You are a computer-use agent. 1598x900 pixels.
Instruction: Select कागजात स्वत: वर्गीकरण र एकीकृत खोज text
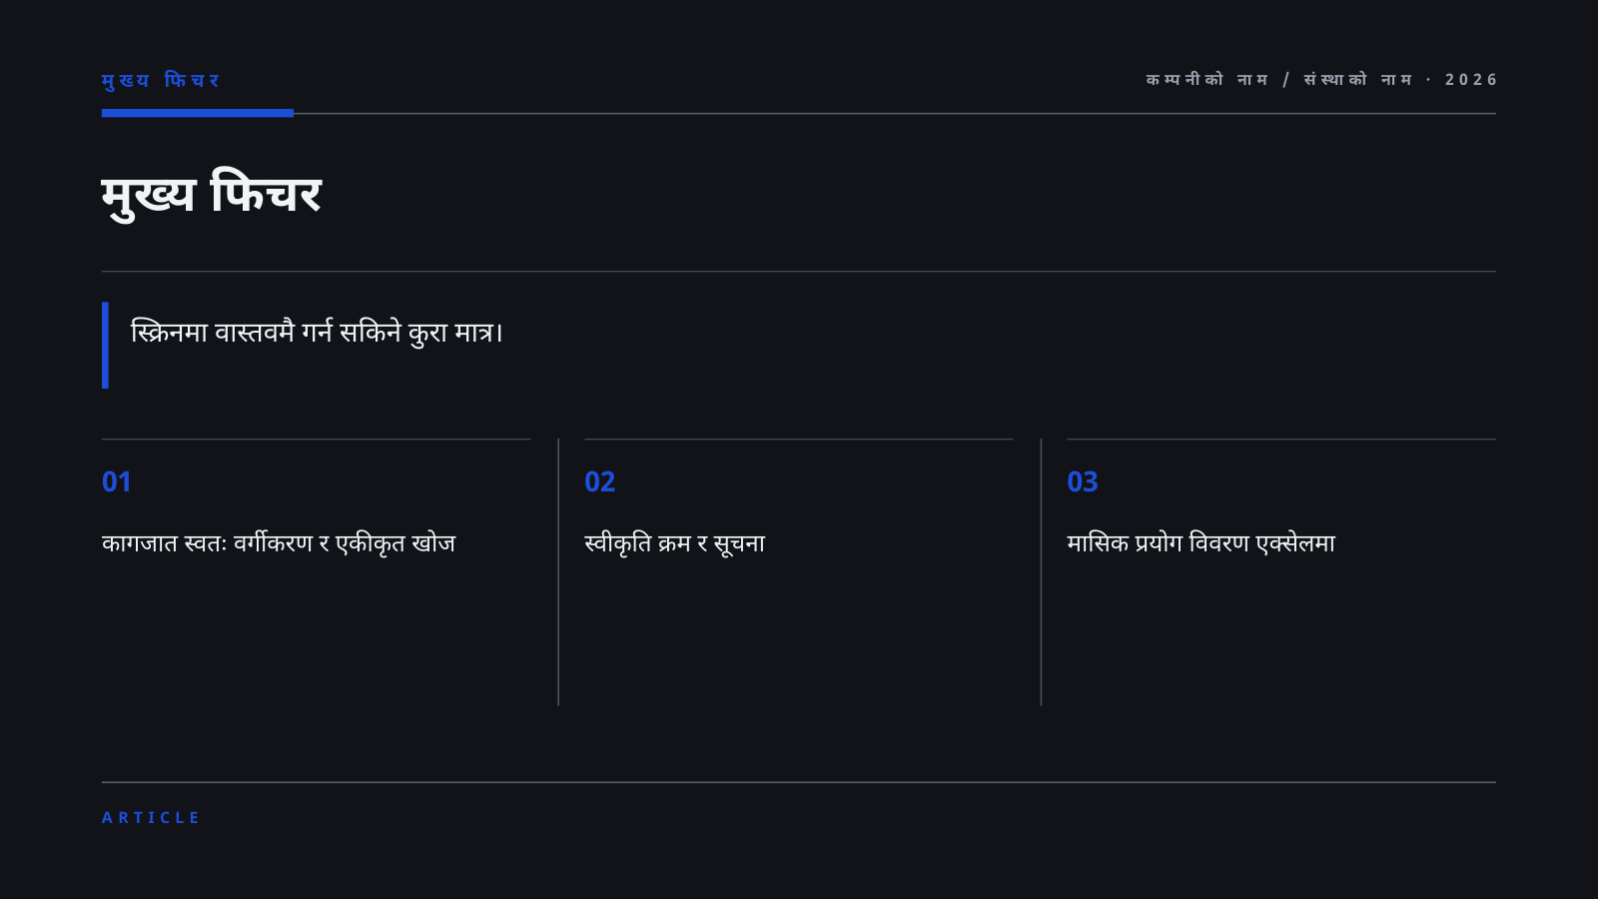click(x=279, y=543)
